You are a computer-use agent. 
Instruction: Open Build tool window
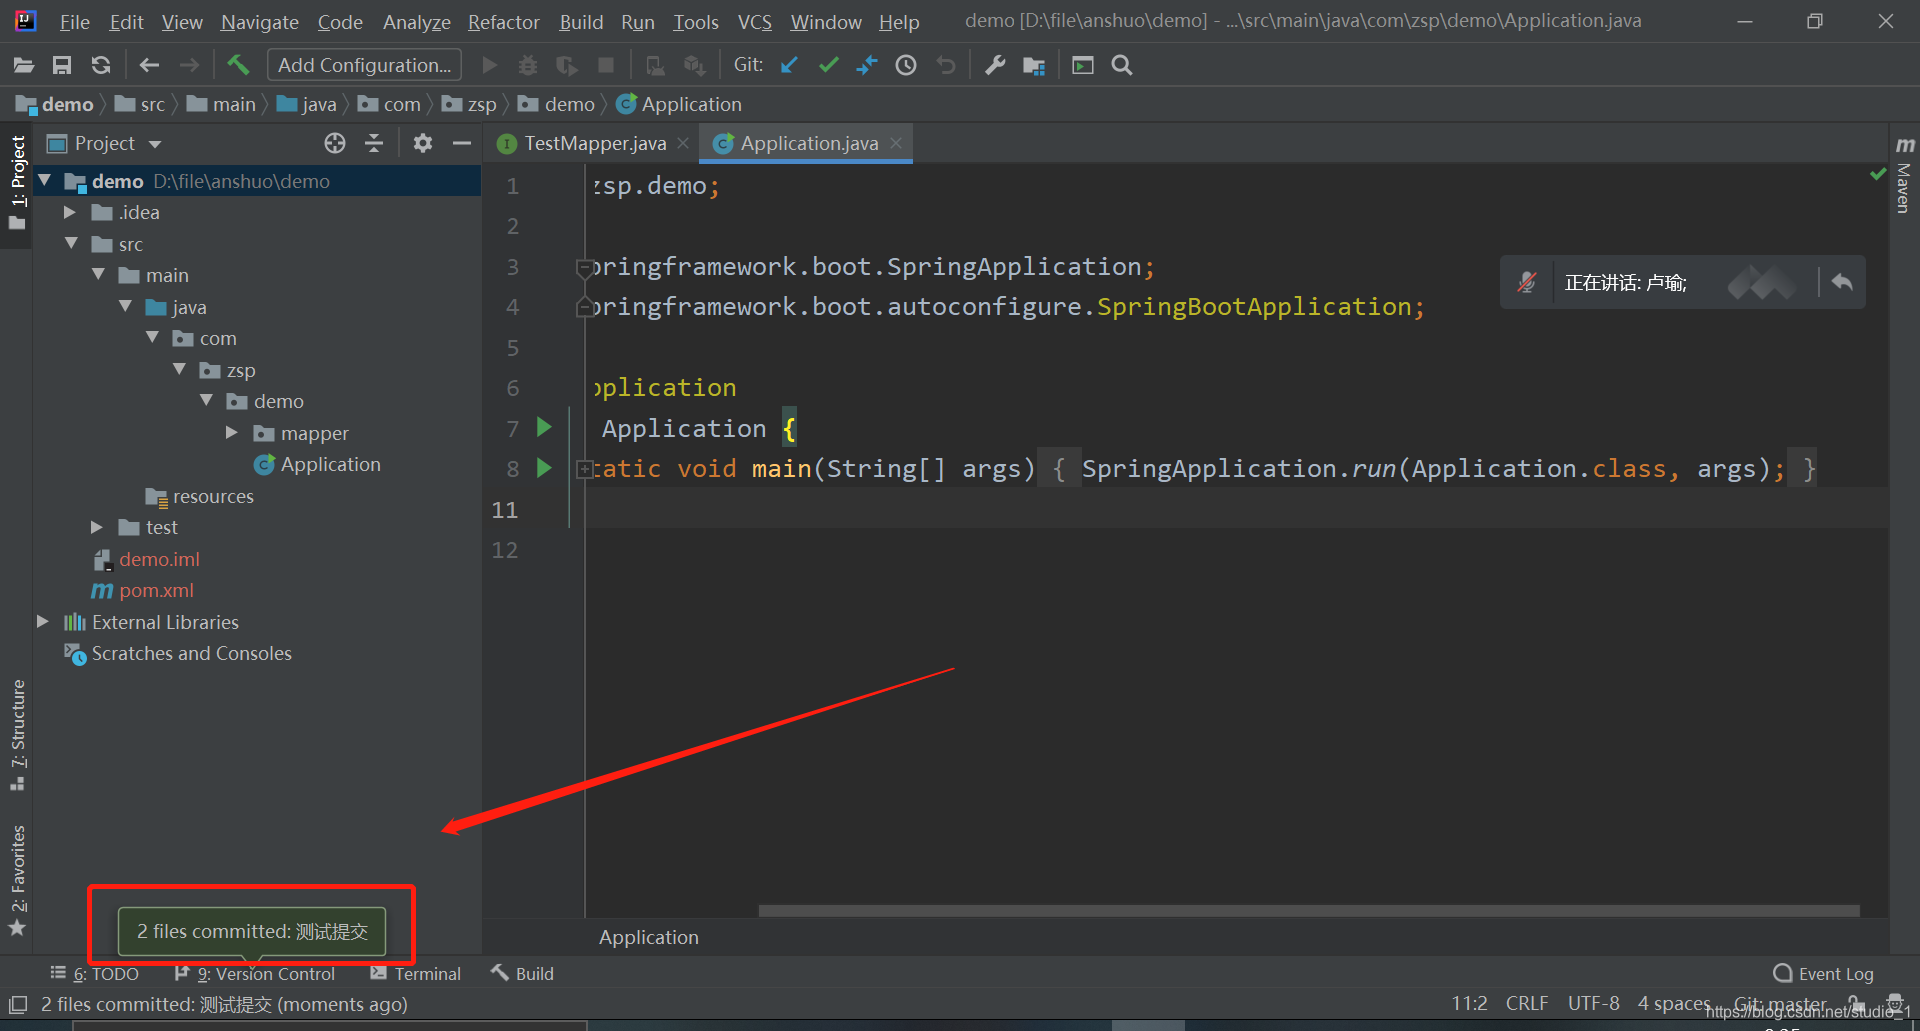pyautogui.click(x=522, y=973)
